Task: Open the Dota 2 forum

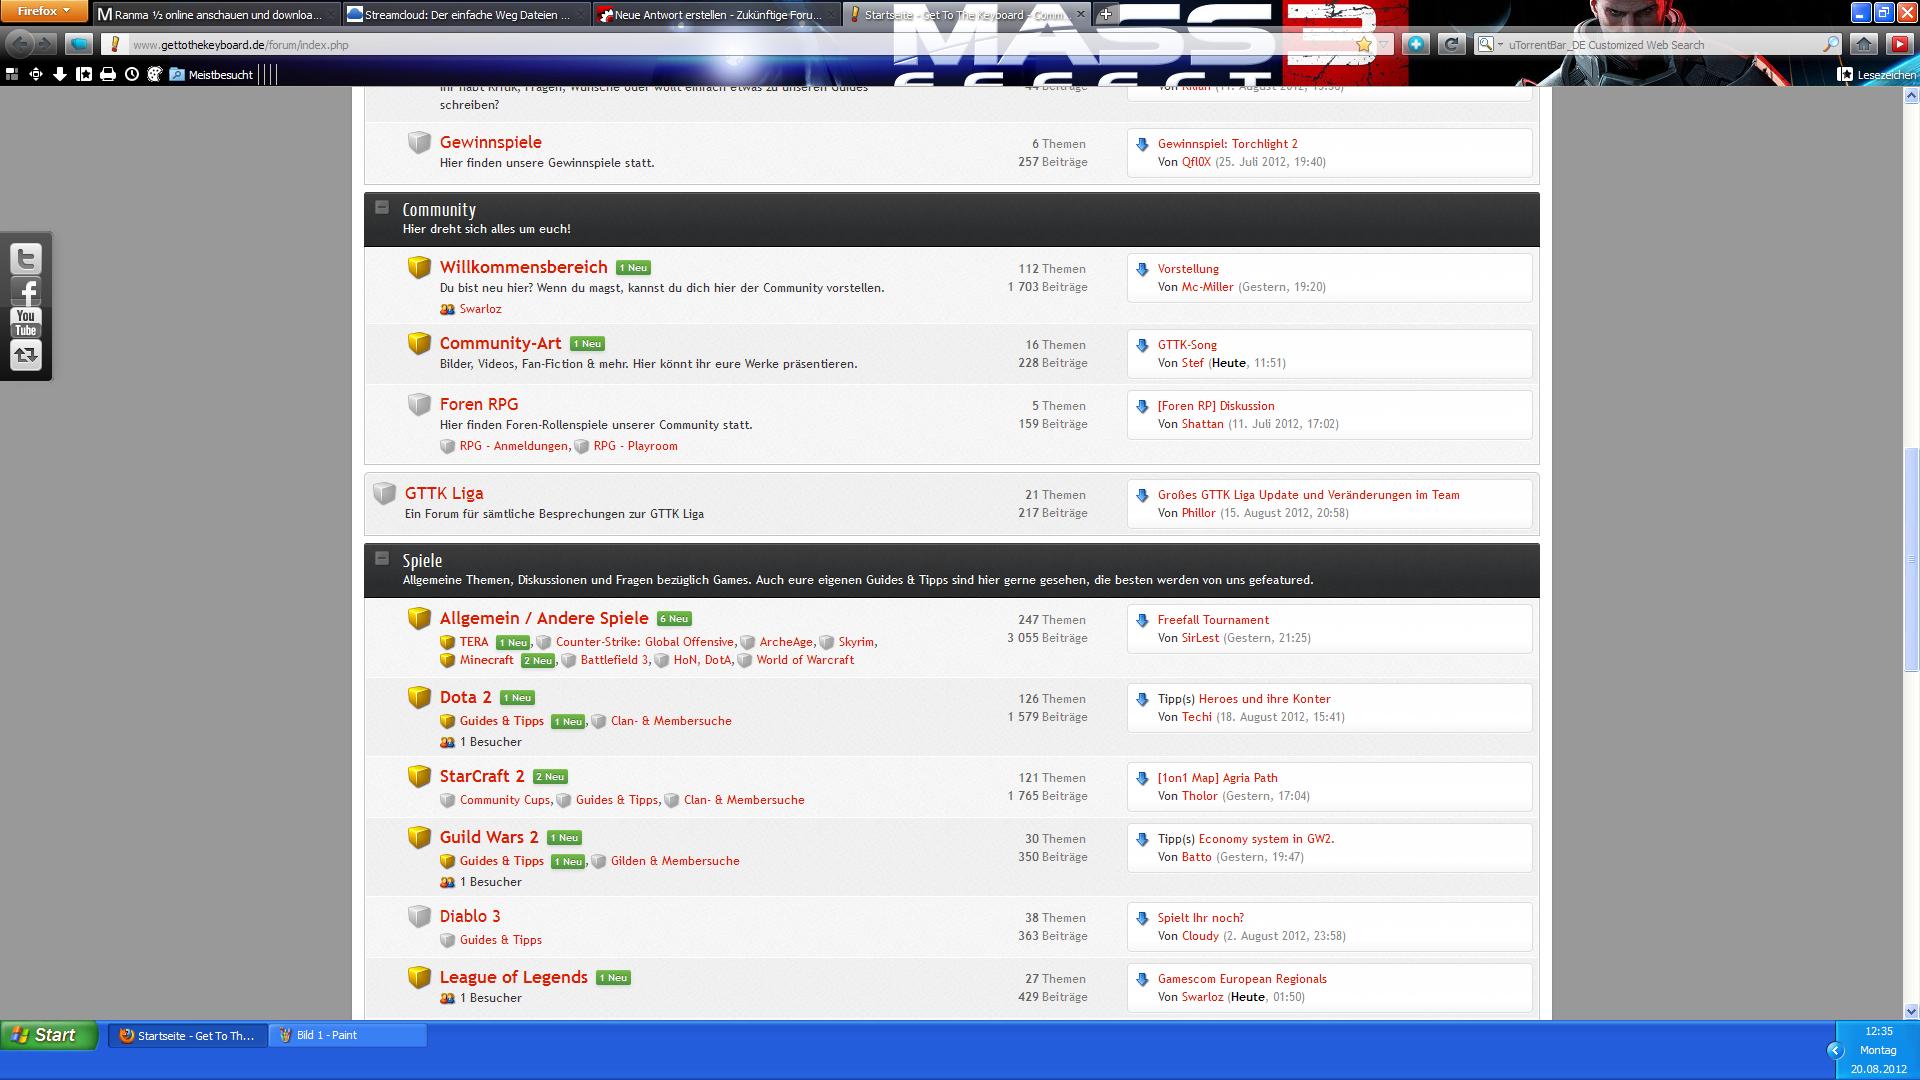Action: click(465, 697)
